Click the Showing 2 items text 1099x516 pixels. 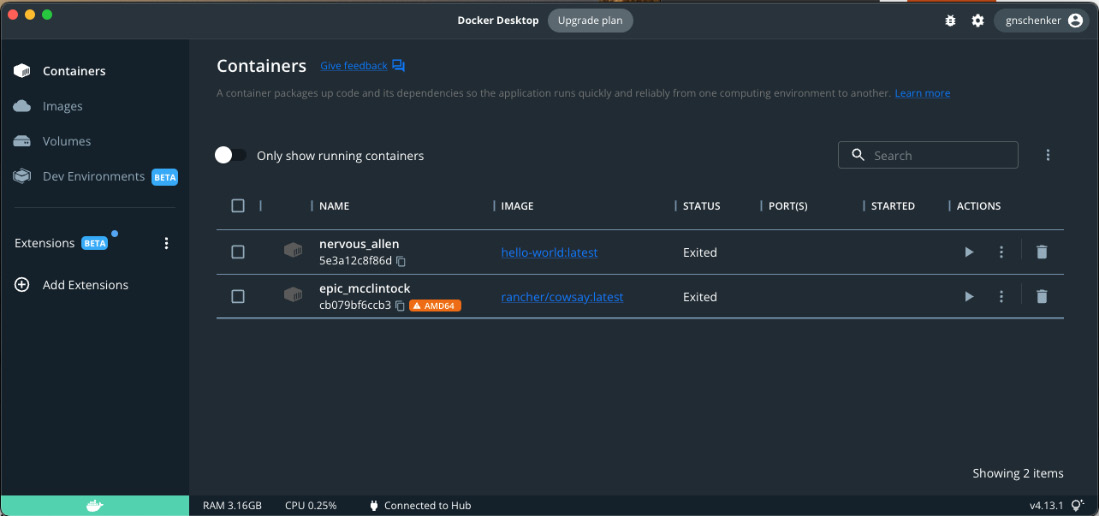[1018, 474]
